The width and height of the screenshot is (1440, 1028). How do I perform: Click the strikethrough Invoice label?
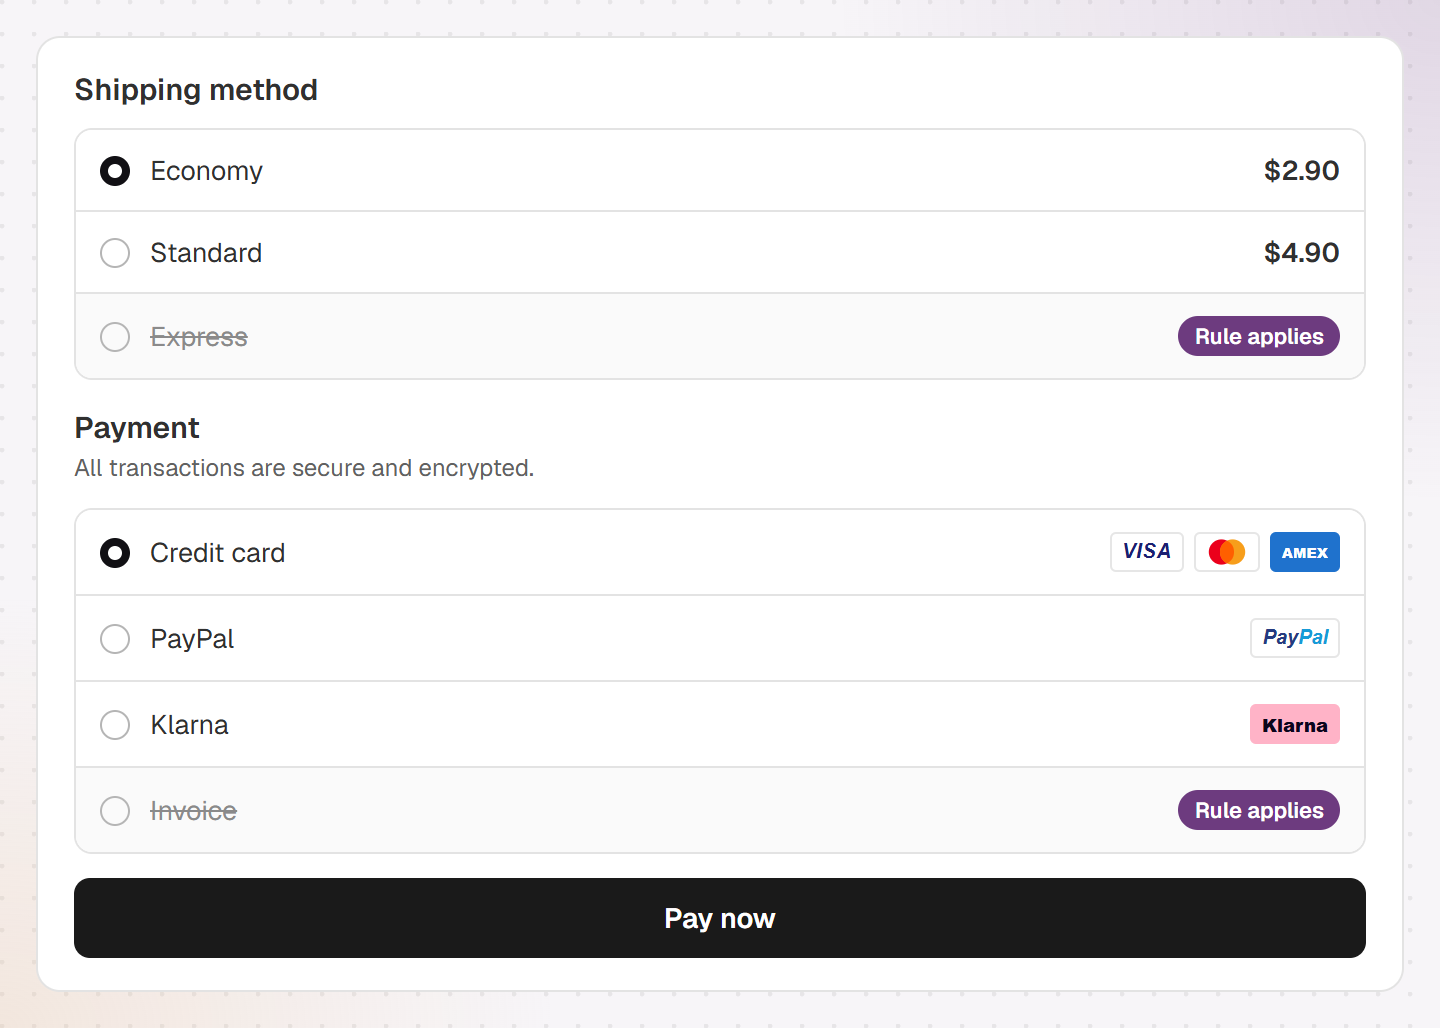pos(193,811)
